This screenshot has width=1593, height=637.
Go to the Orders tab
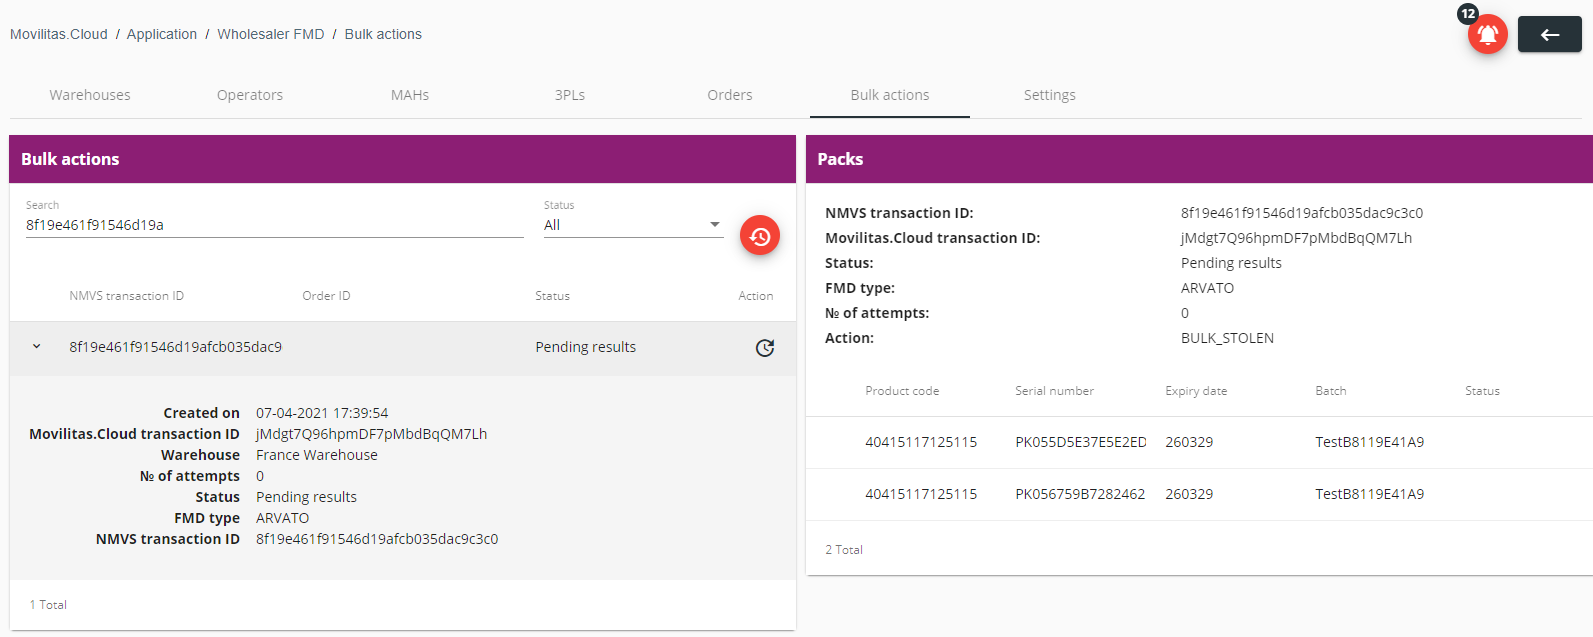[730, 95]
